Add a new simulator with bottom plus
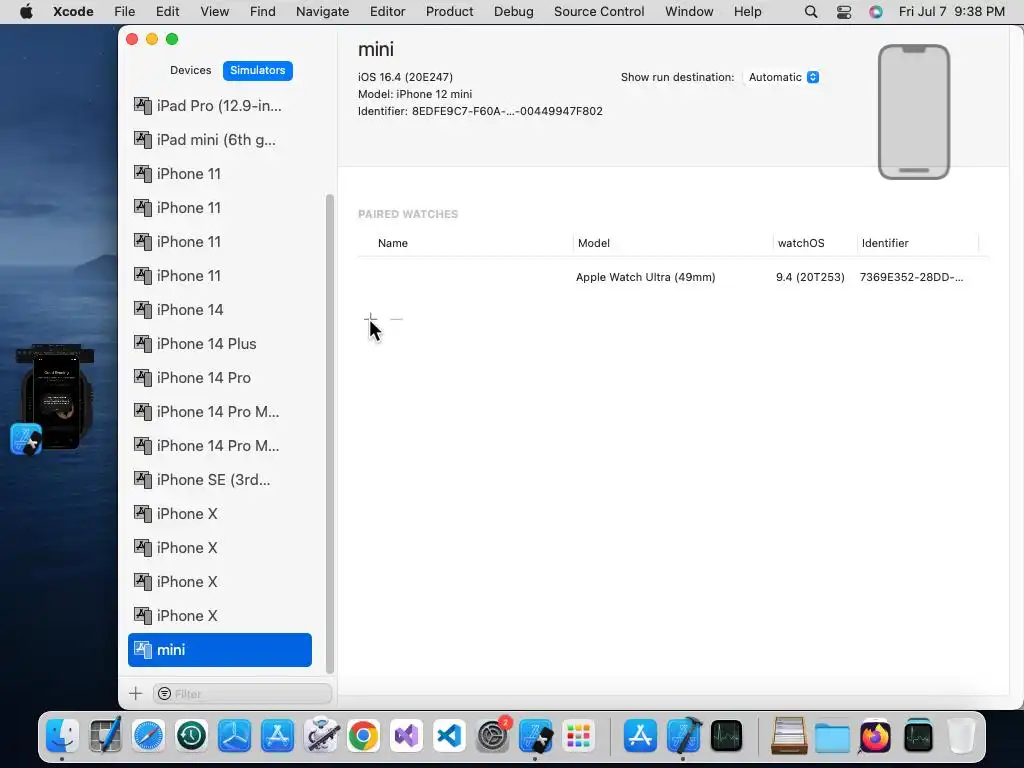This screenshot has width=1024, height=768. (136, 694)
